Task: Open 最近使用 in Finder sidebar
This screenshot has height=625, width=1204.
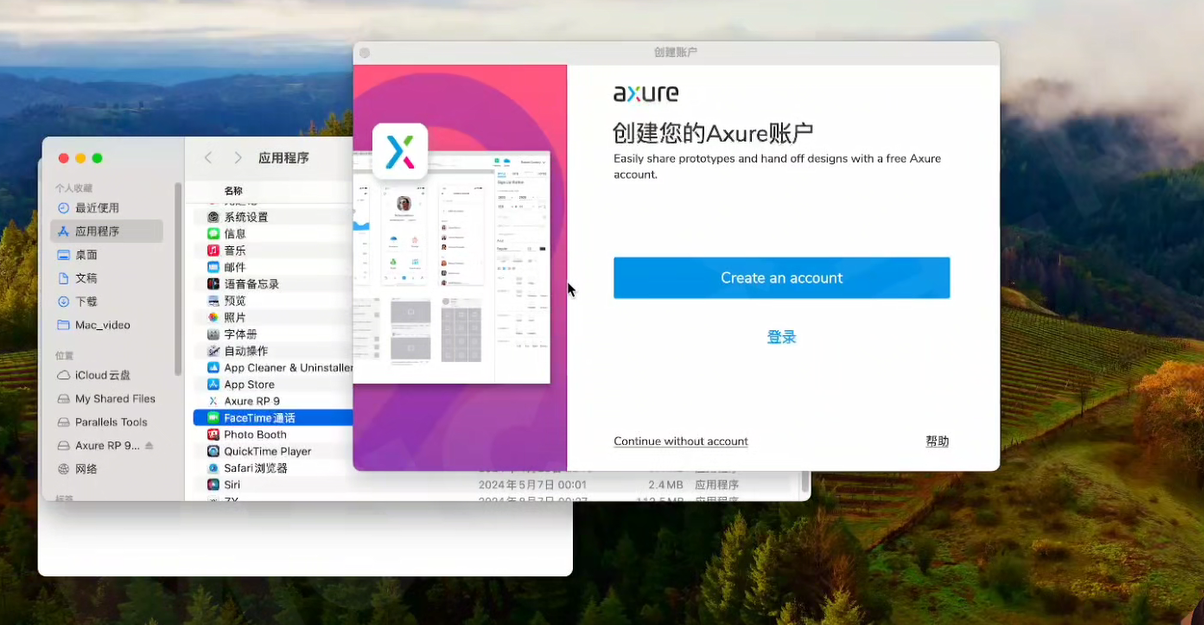Action: pyautogui.click(x=96, y=208)
